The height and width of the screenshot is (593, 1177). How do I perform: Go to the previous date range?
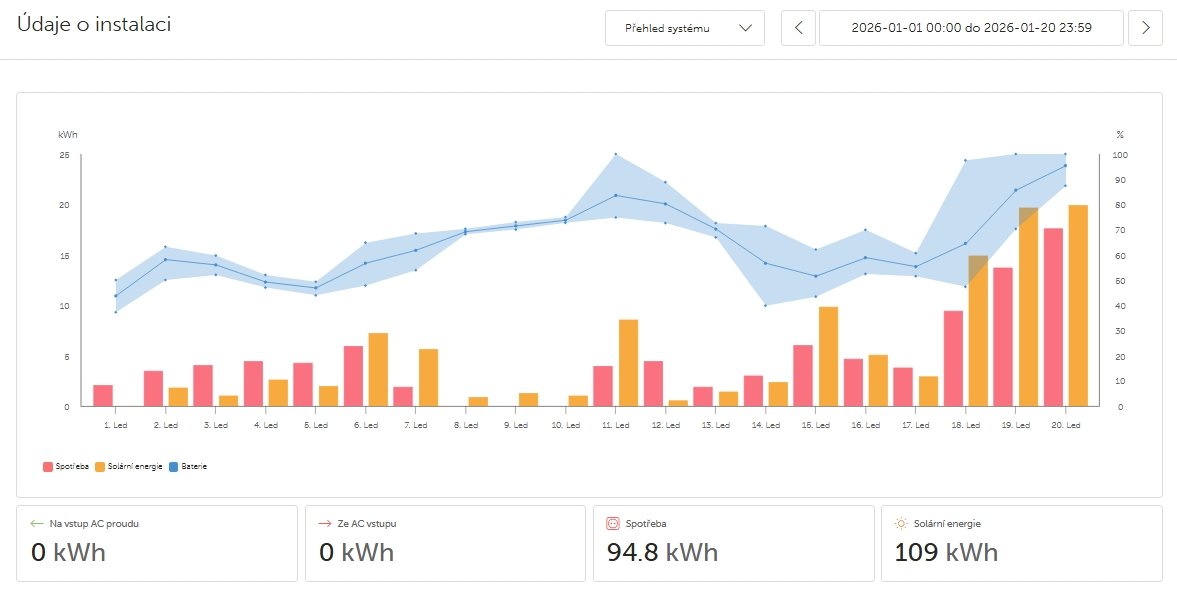pos(798,28)
